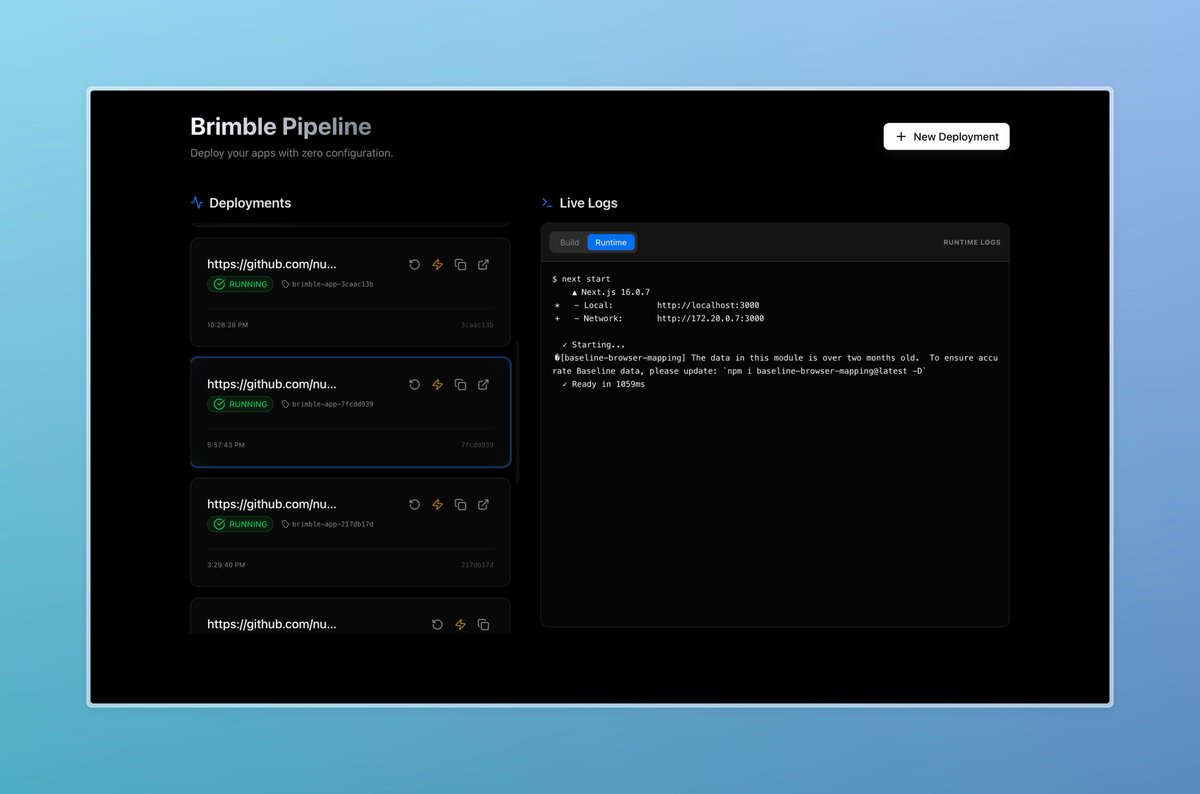Screen dimensions: 1200x794
Task: Click the tag icon beside brimble-app-7fcdd939
Action: 285,404
